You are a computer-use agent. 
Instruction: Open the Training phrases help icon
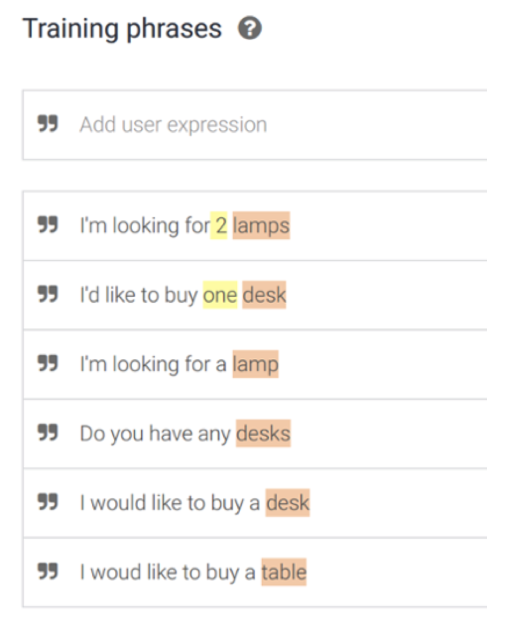click(249, 28)
